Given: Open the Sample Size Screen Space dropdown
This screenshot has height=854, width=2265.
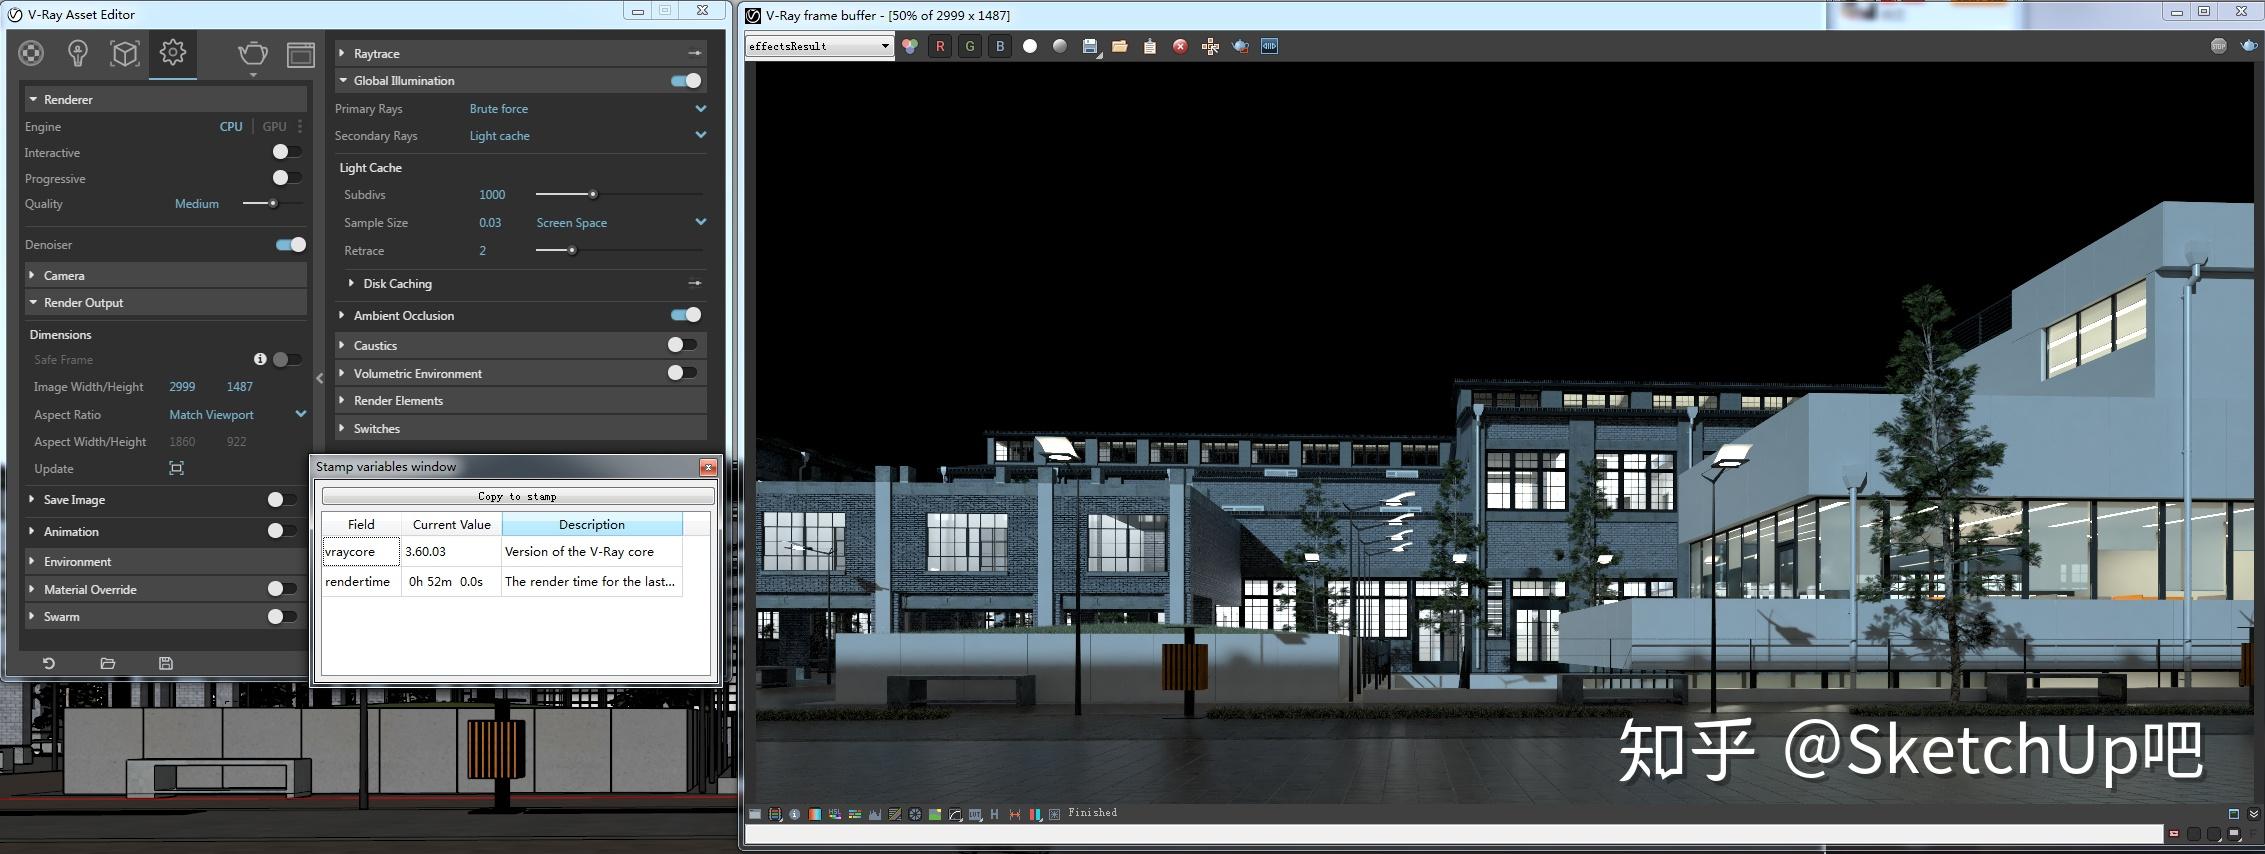Looking at the screenshot, I should [621, 222].
